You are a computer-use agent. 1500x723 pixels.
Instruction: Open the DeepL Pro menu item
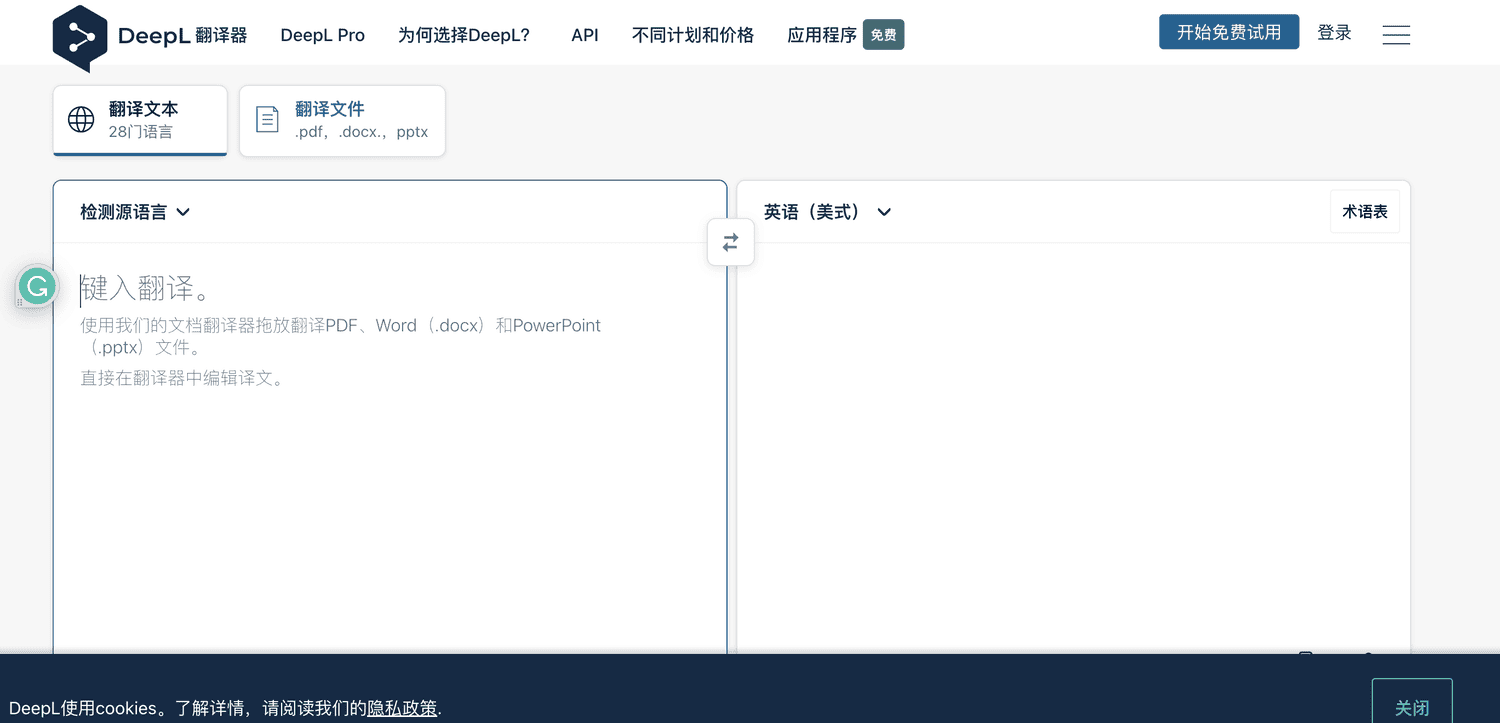pyautogui.click(x=322, y=35)
